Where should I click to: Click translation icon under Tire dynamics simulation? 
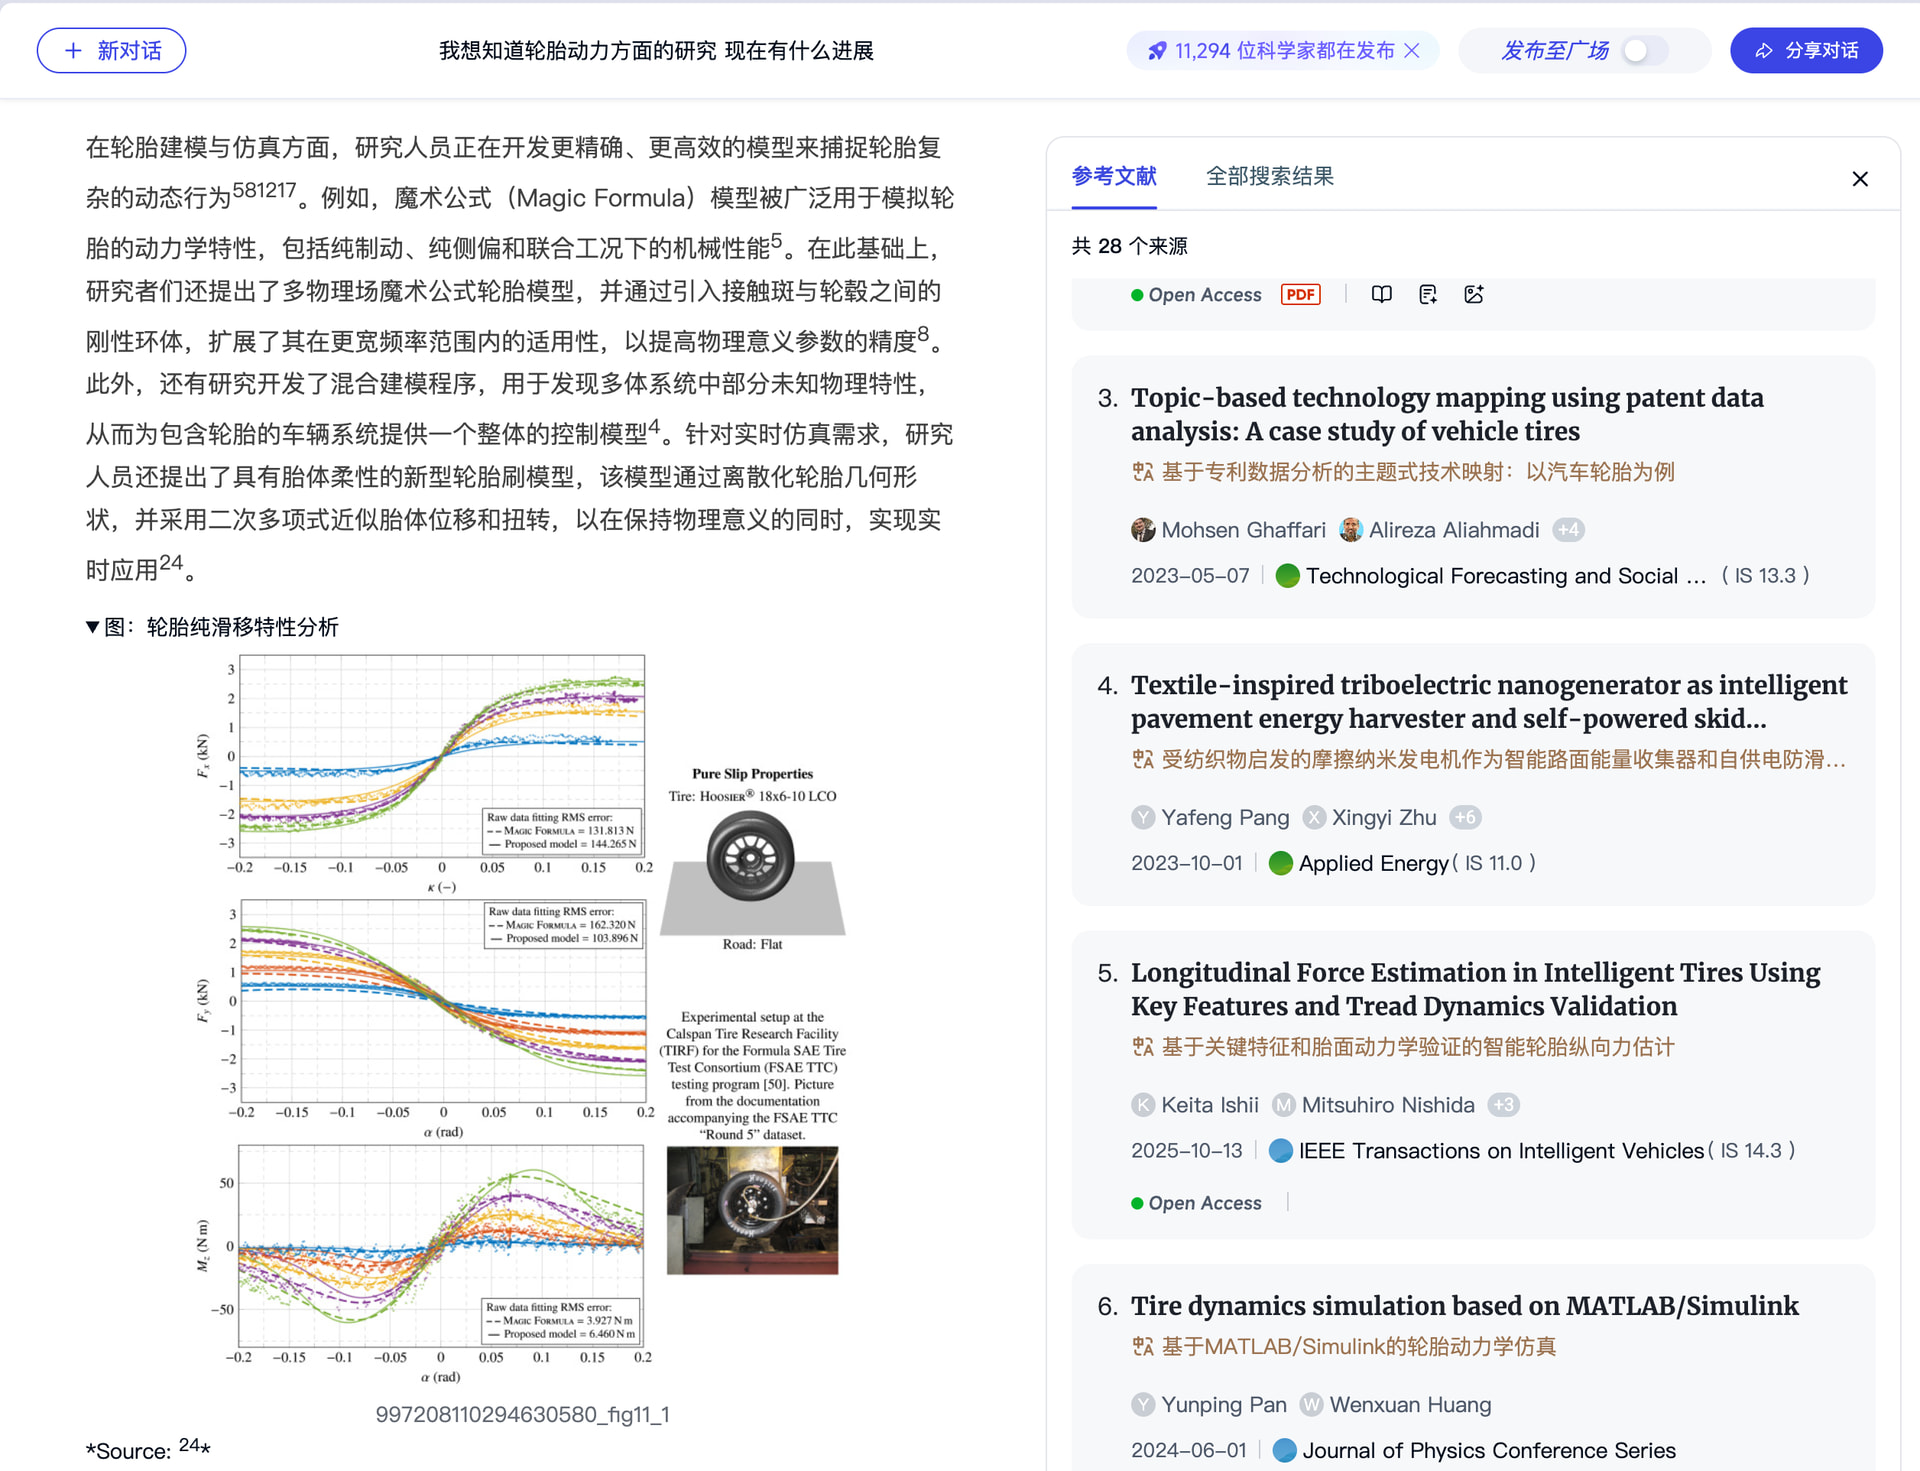click(1142, 1347)
